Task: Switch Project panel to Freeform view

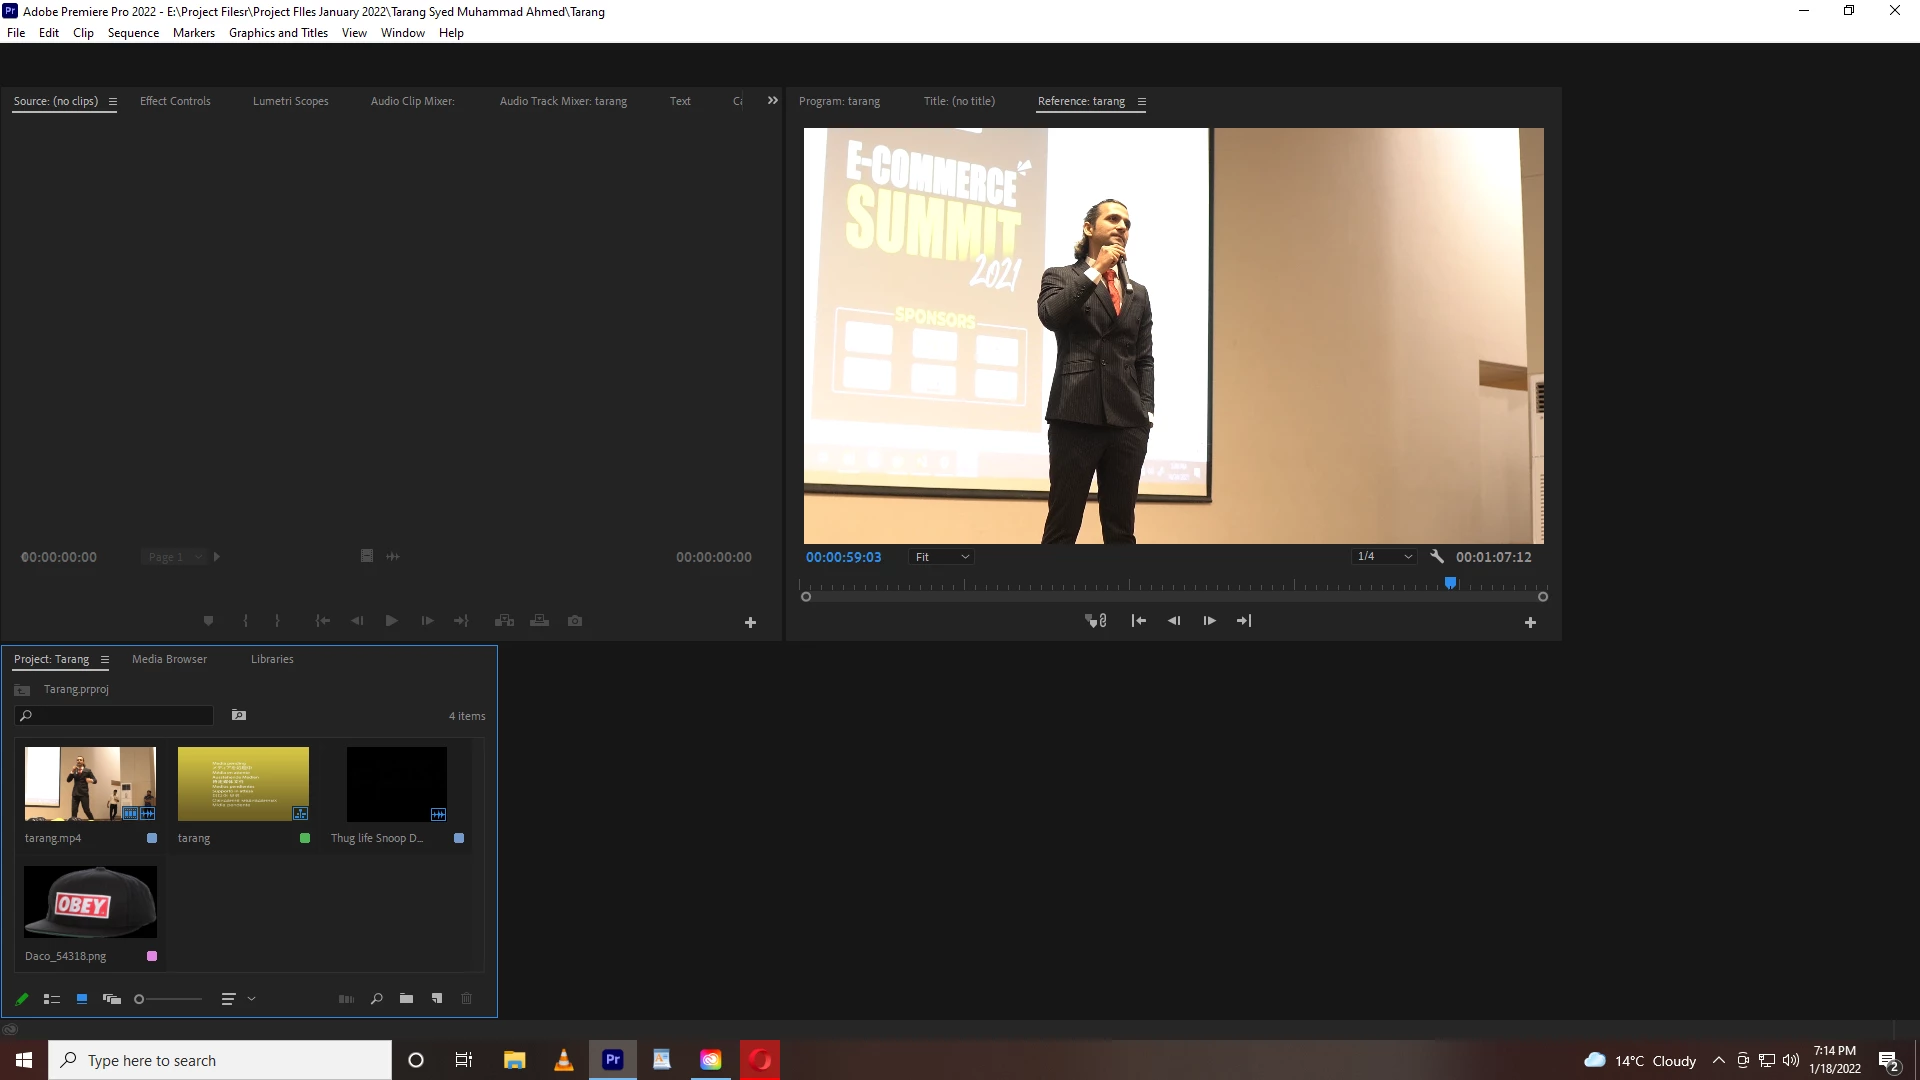Action: coord(112,999)
